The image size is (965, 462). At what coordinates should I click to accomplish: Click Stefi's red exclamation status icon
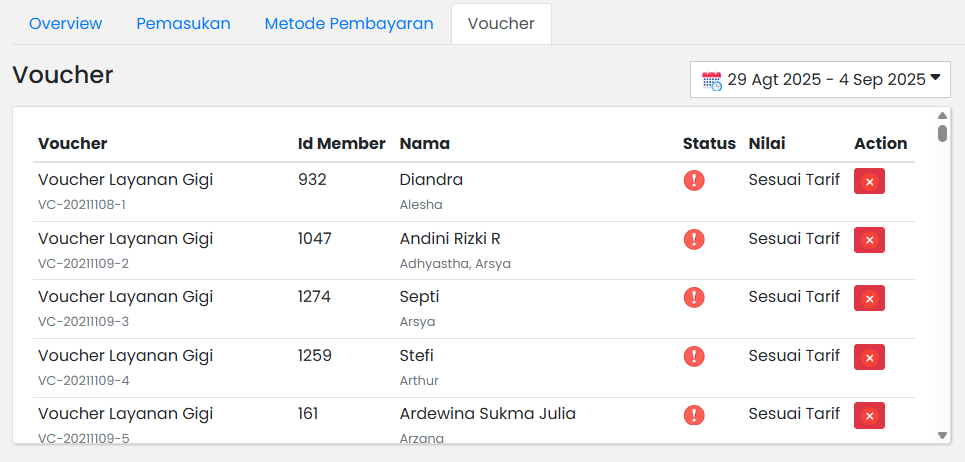pos(694,356)
